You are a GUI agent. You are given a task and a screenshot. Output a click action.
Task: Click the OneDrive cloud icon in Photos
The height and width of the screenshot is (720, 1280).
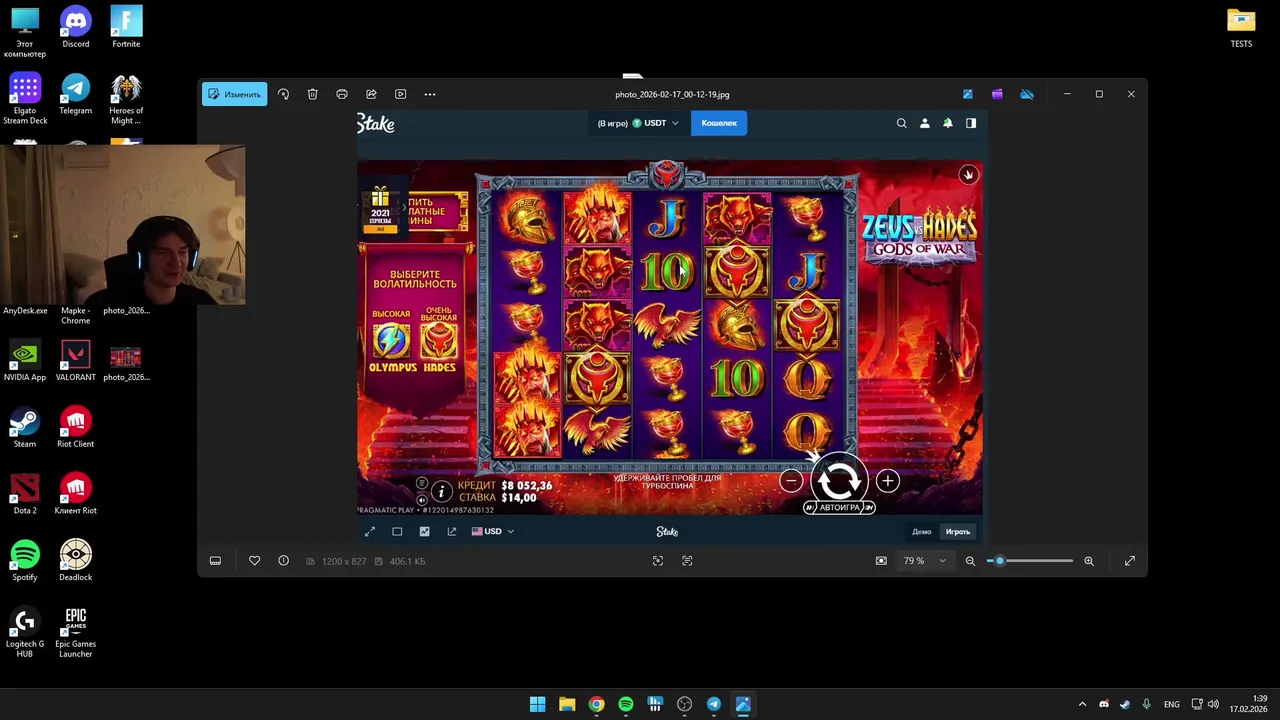coord(1027,94)
